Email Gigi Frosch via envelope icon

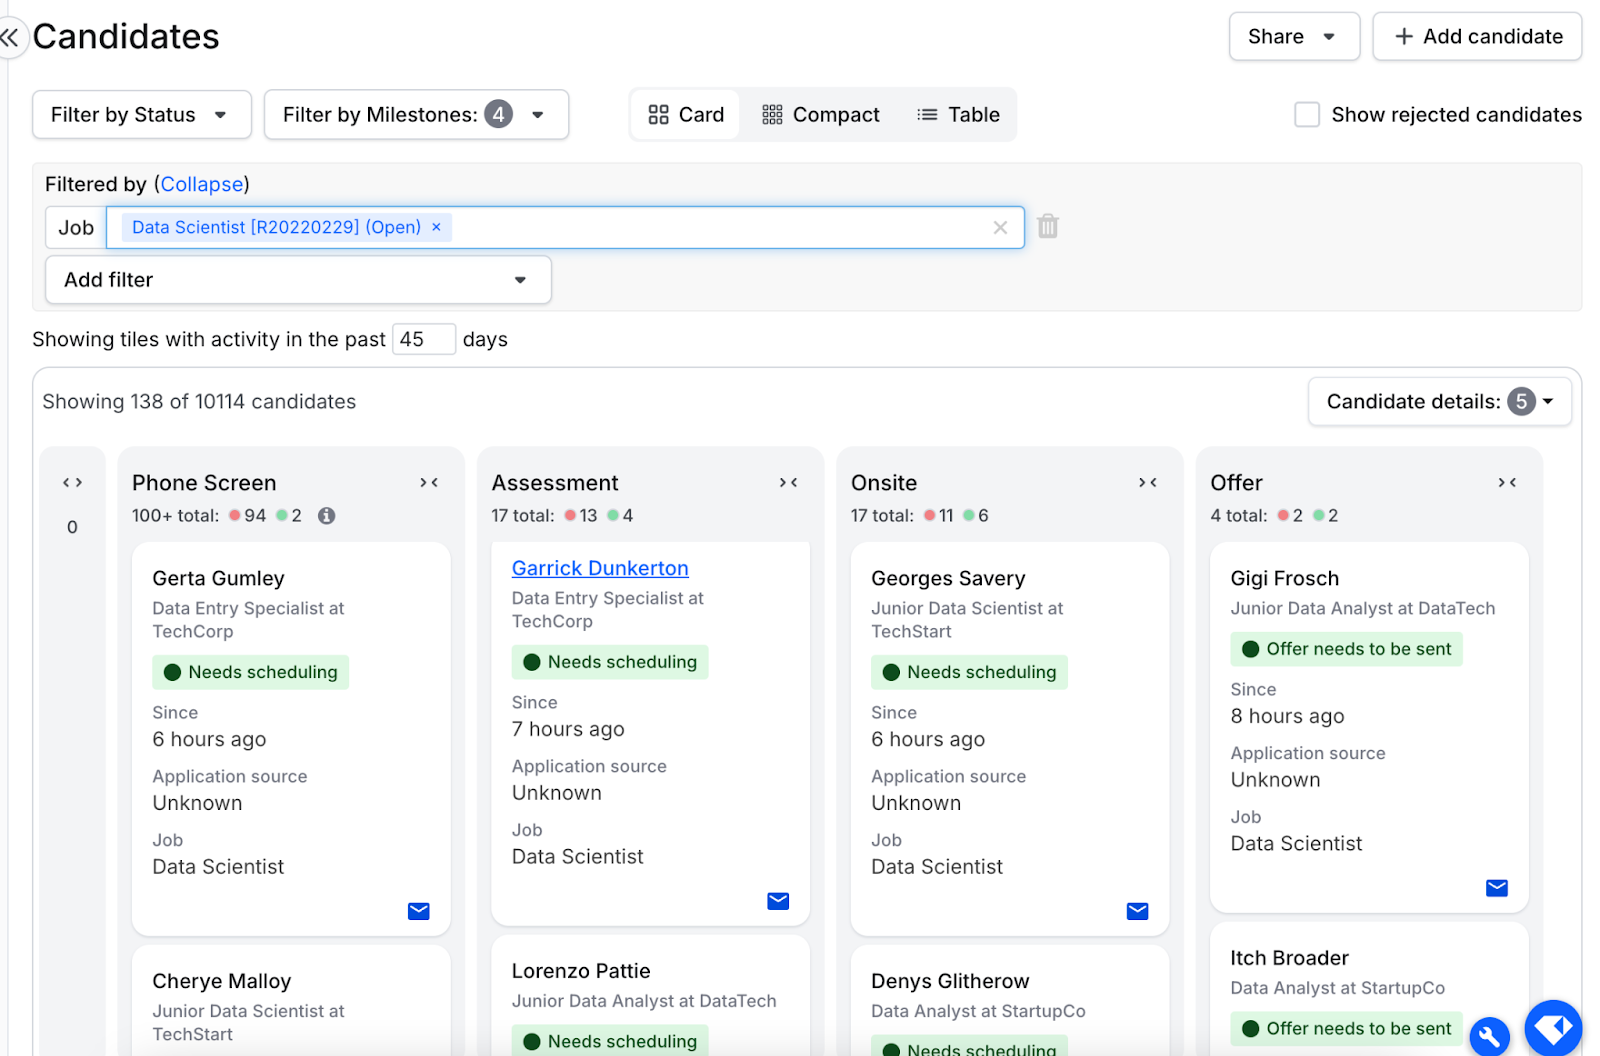1497,888
